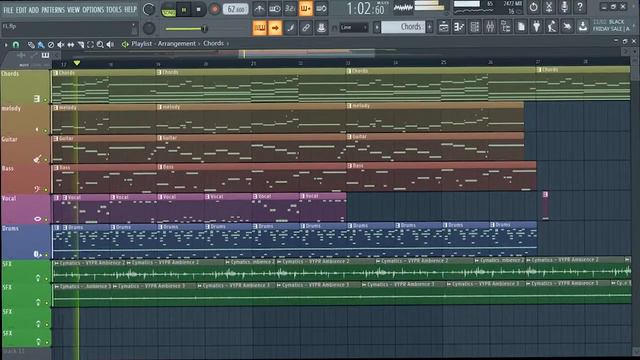Open the EDIT menu
The image size is (640, 360).
[x=21, y=9]
